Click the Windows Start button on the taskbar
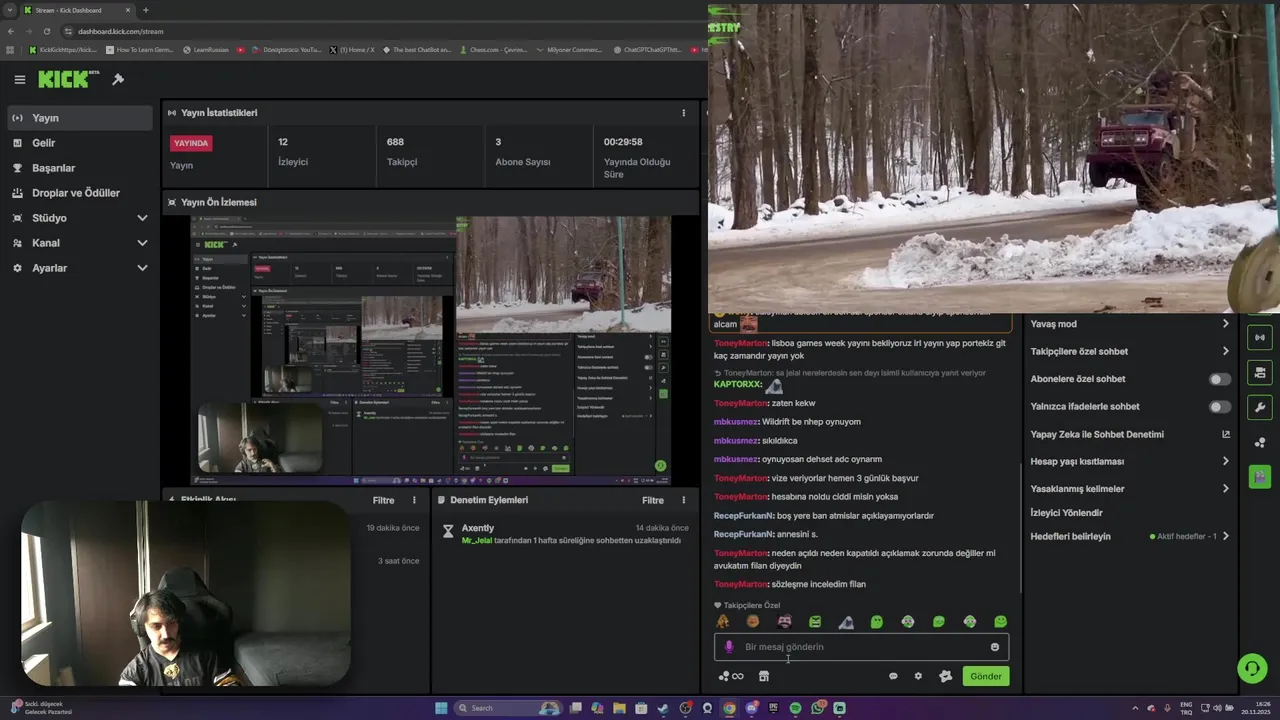 click(x=441, y=708)
